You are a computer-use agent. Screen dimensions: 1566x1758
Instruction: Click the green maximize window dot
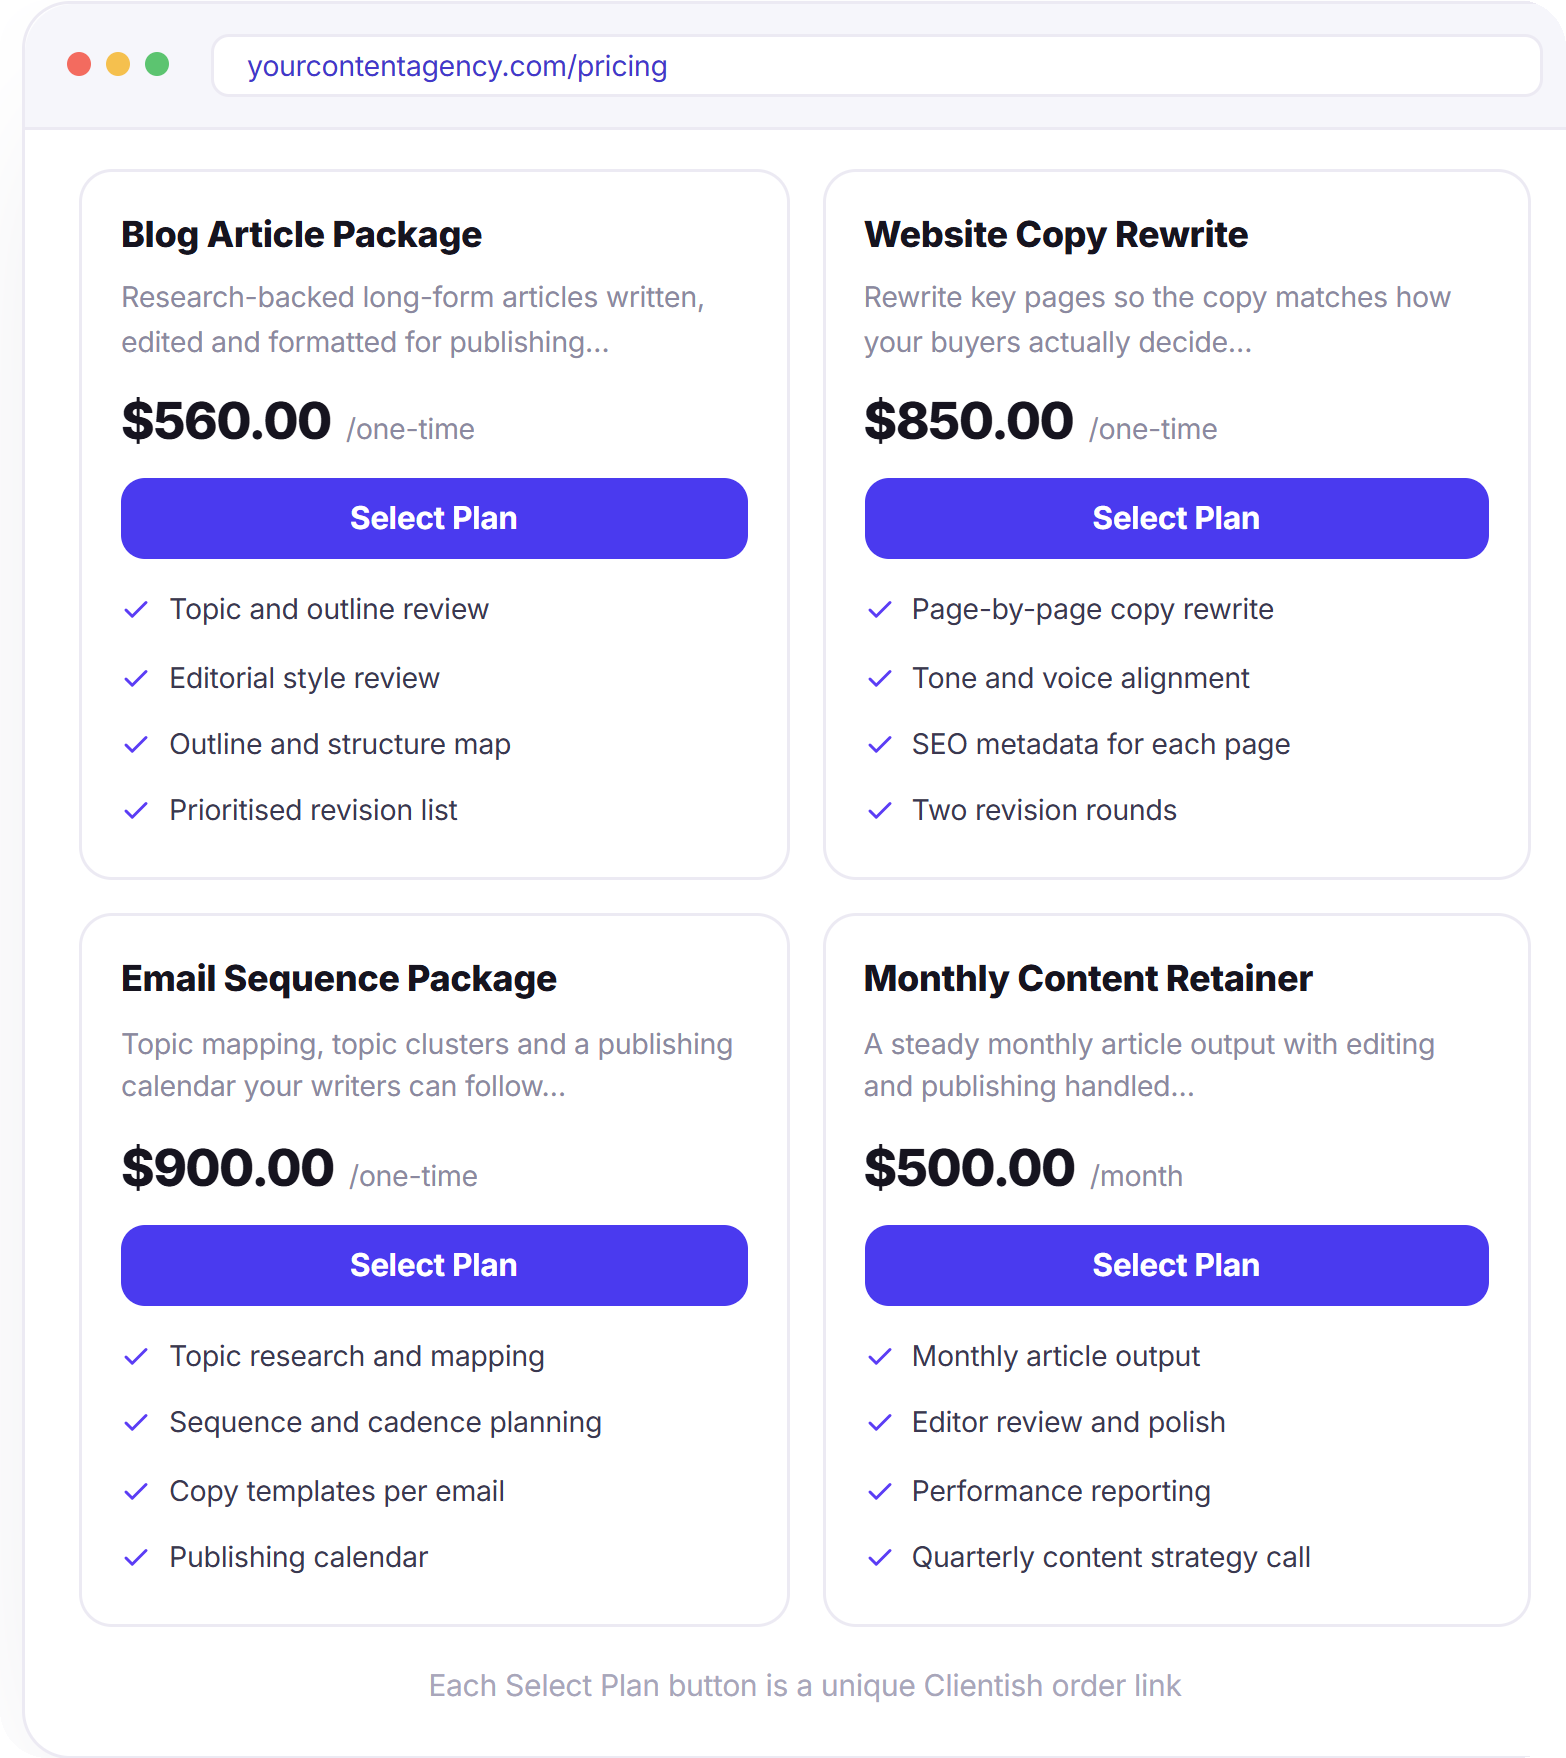coord(157,64)
